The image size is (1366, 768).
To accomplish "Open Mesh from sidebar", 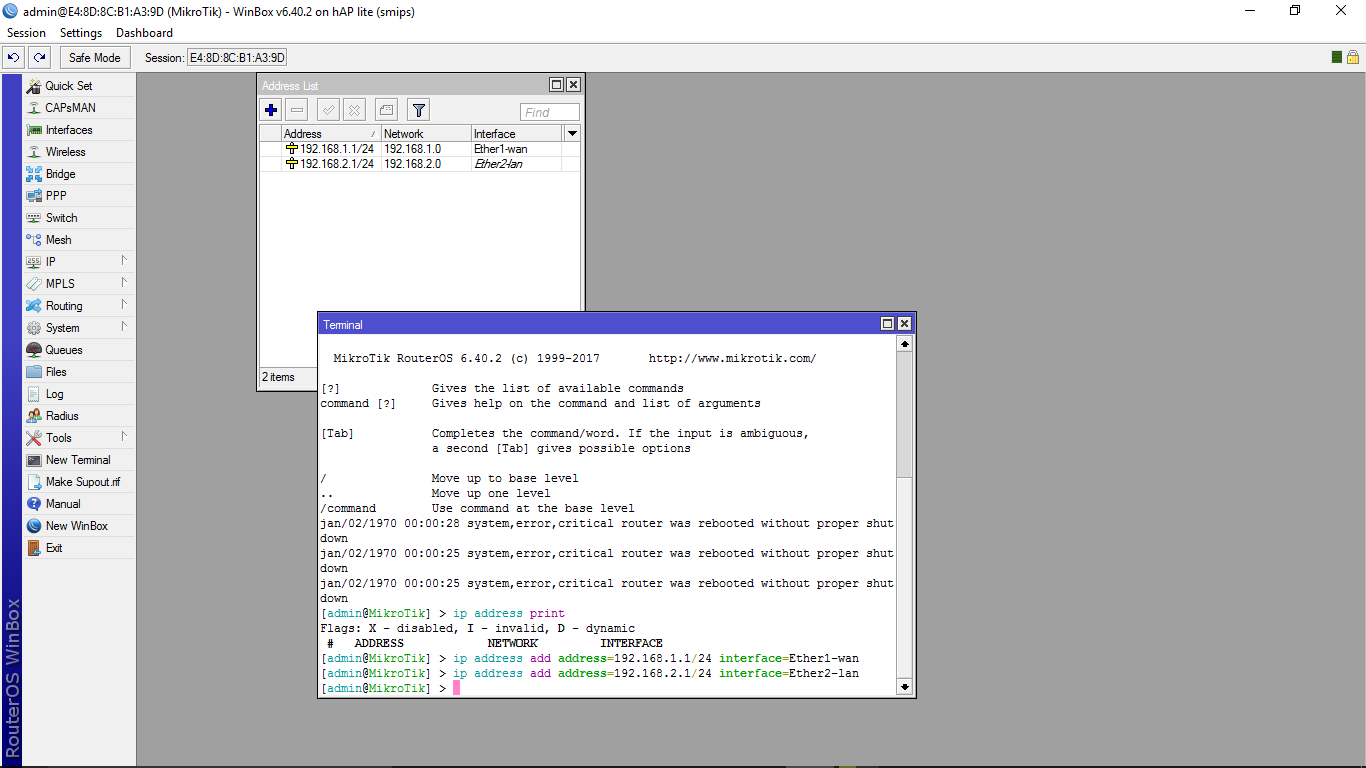I will pos(79,240).
